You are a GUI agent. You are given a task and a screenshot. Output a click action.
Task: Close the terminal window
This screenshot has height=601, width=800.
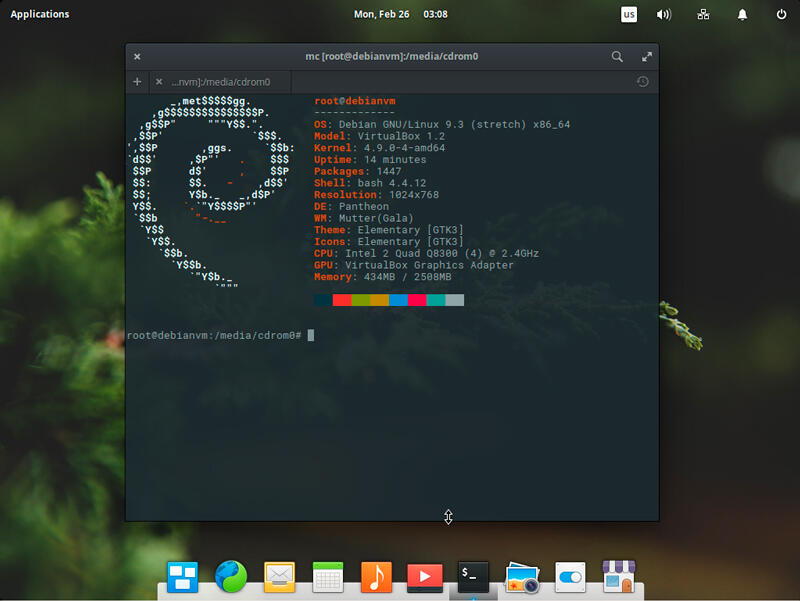click(137, 57)
